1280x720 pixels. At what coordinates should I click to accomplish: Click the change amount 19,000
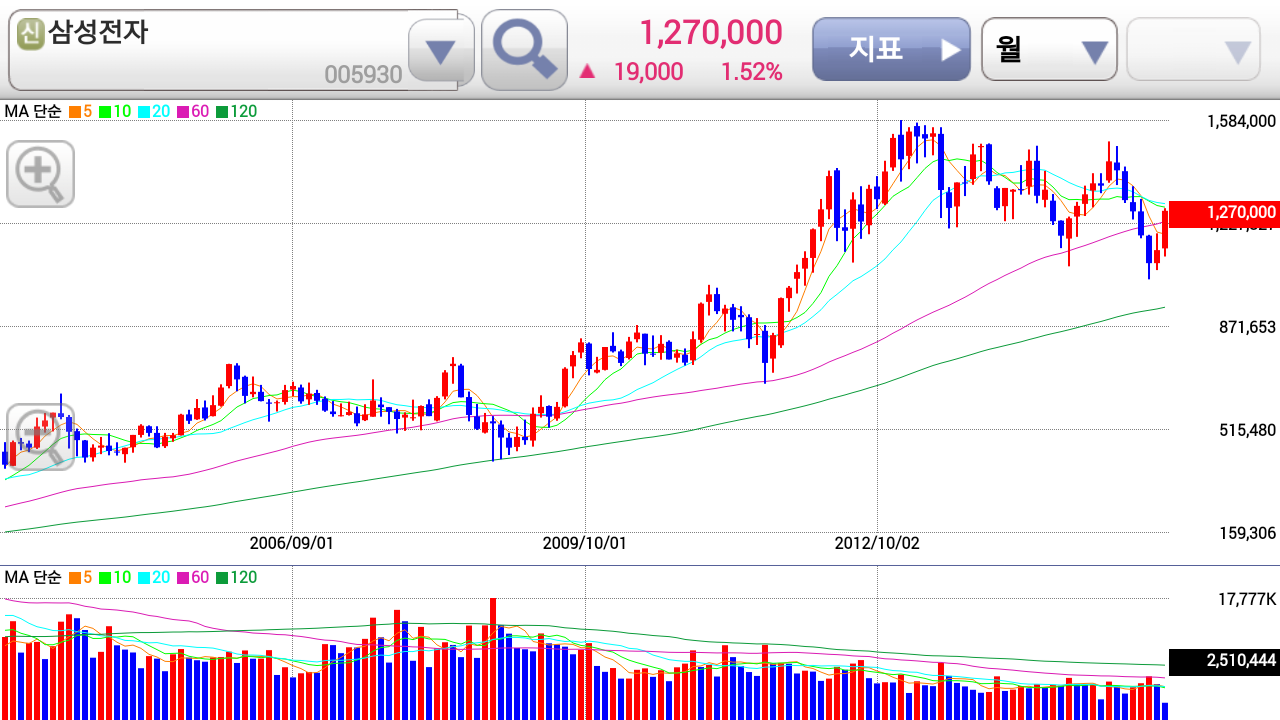[648, 72]
